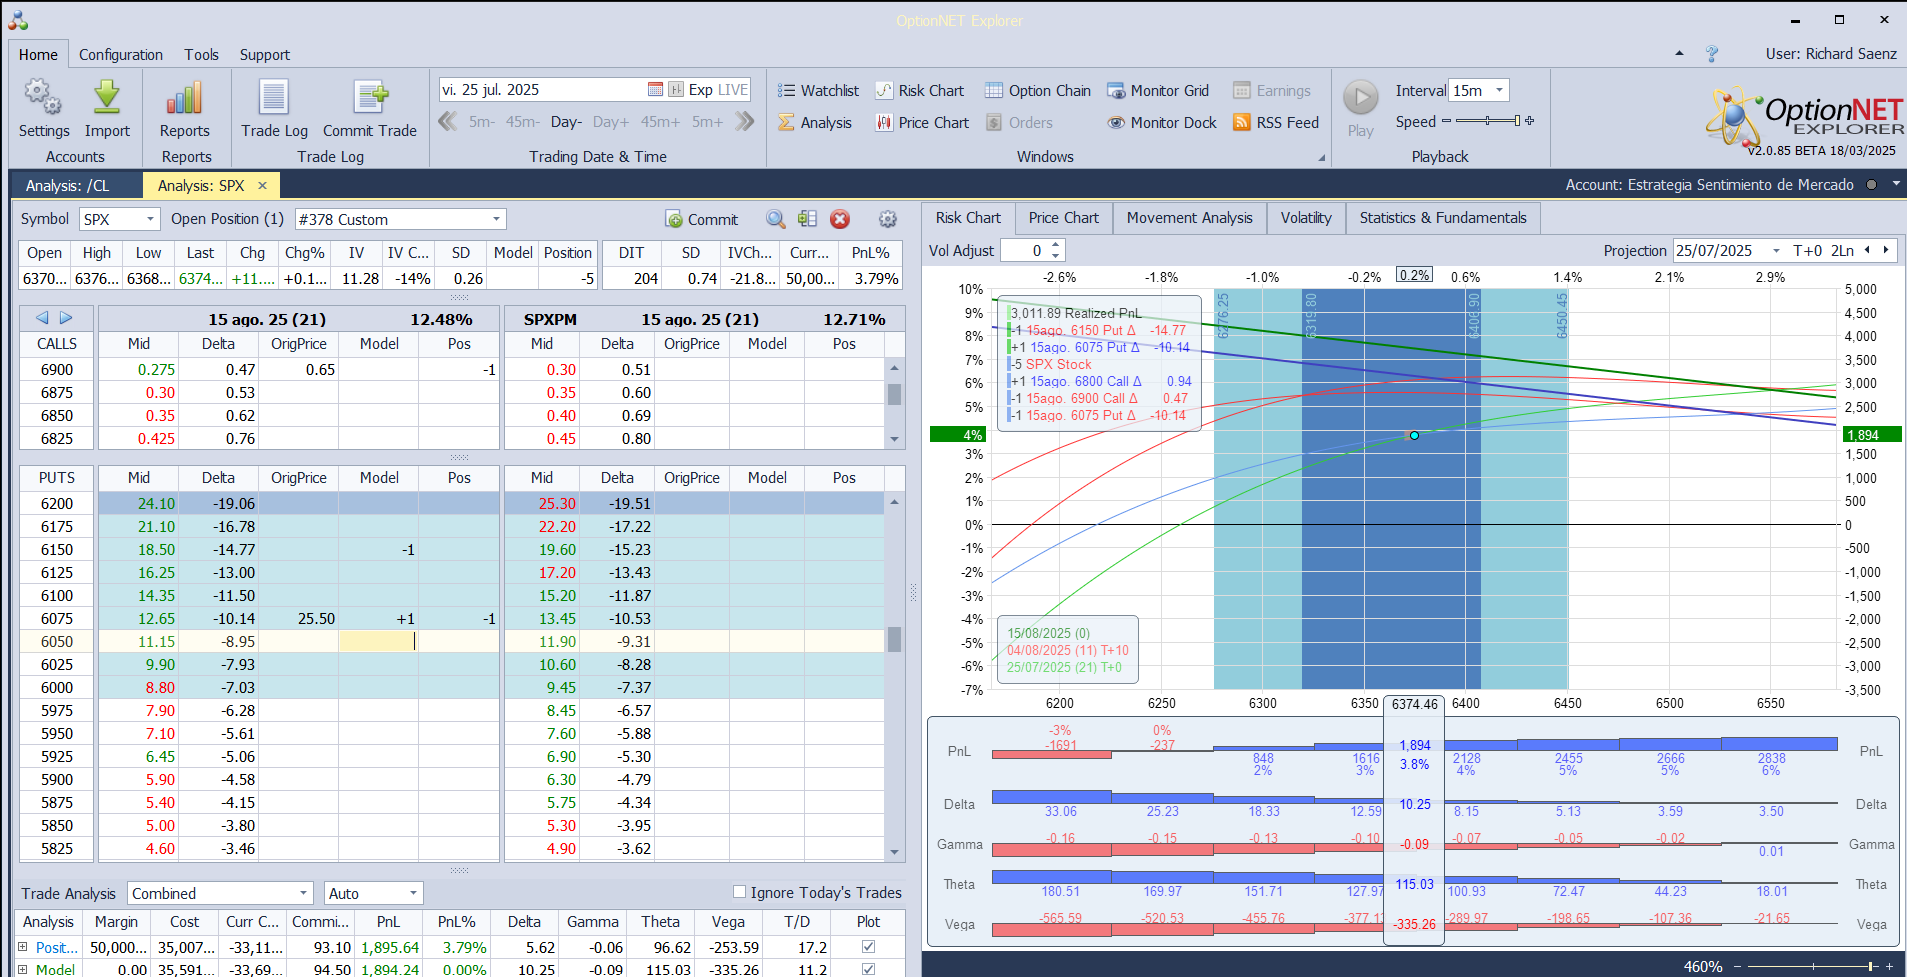
Task: Open the date picker calendar icon
Action: coord(655,89)
